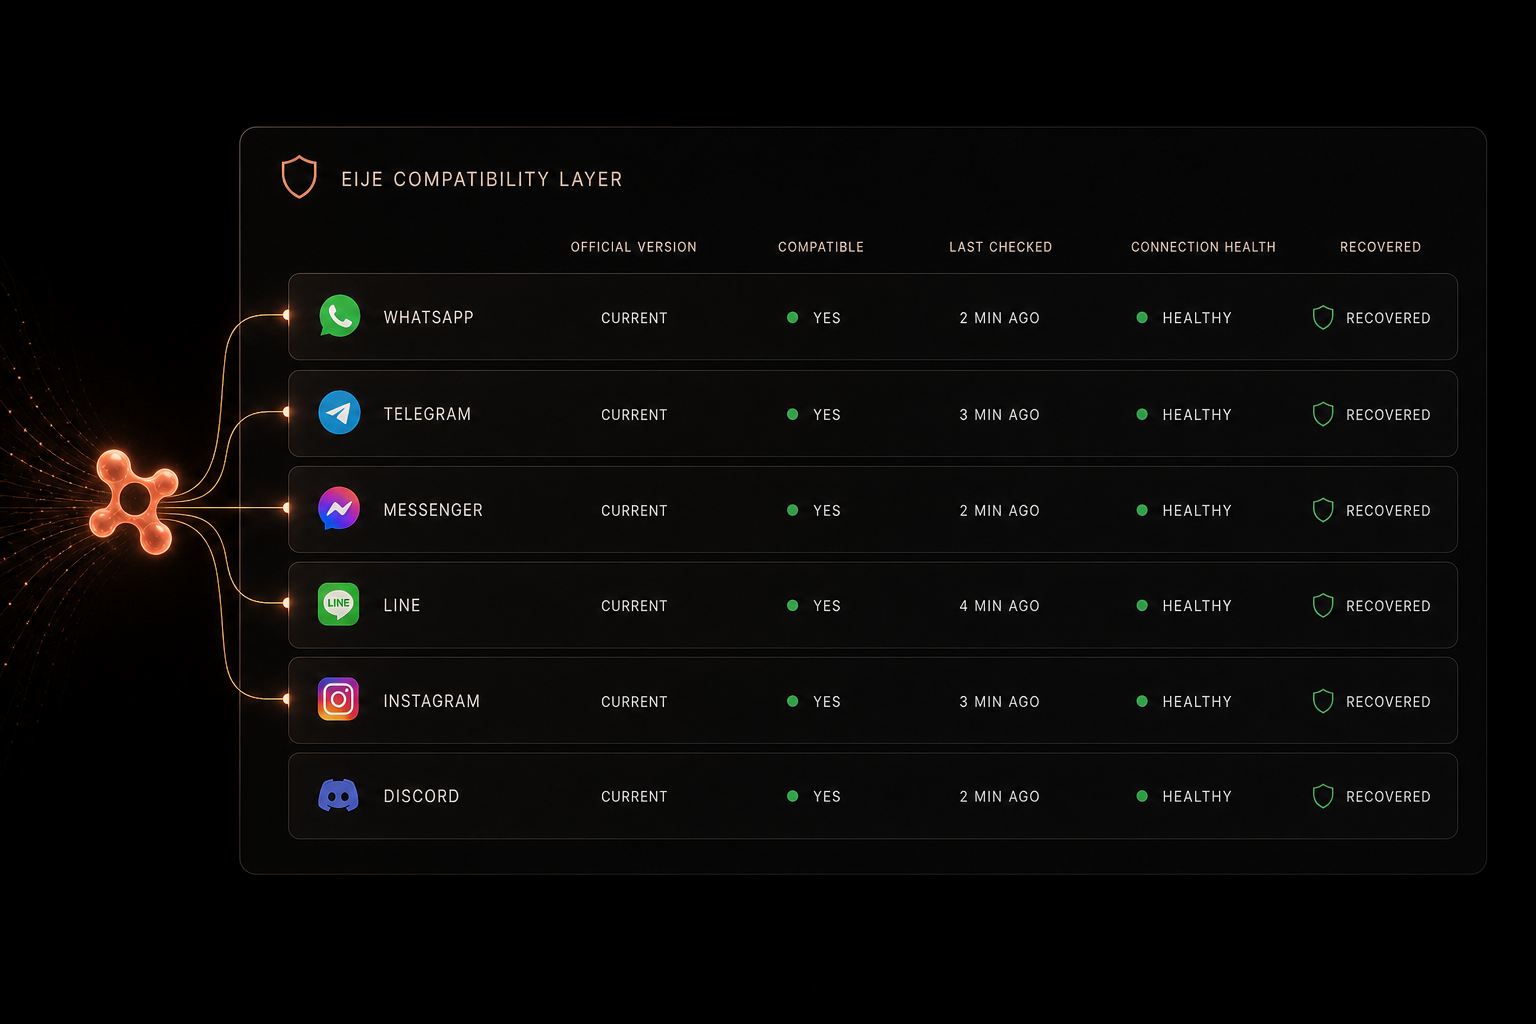This screenshot has height=1024, width=1536.
Task: Select the Instagram RECOVERED label
Action: 1388,702
